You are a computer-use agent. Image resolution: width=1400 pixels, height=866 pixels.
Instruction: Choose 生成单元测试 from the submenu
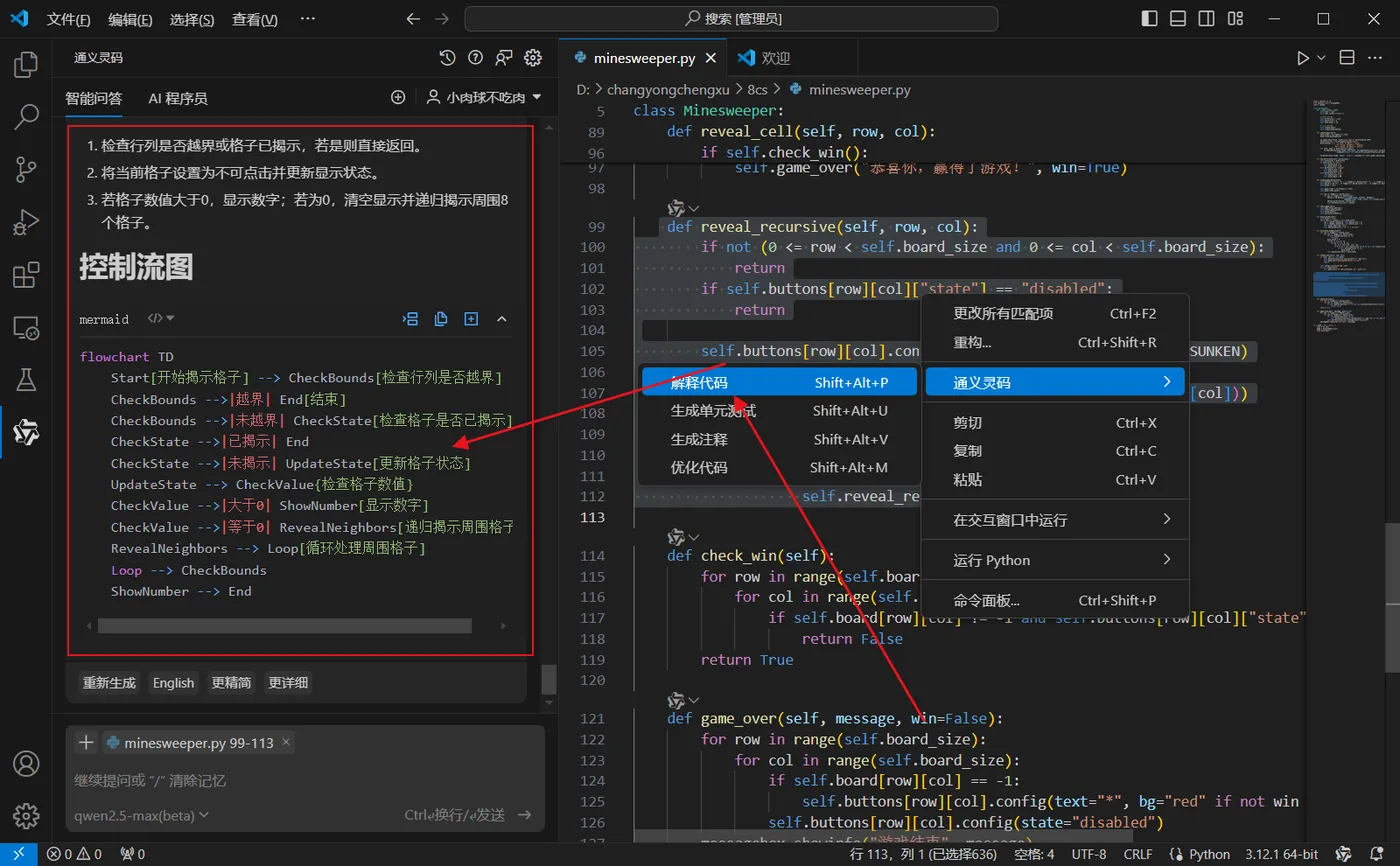(779, 411)
